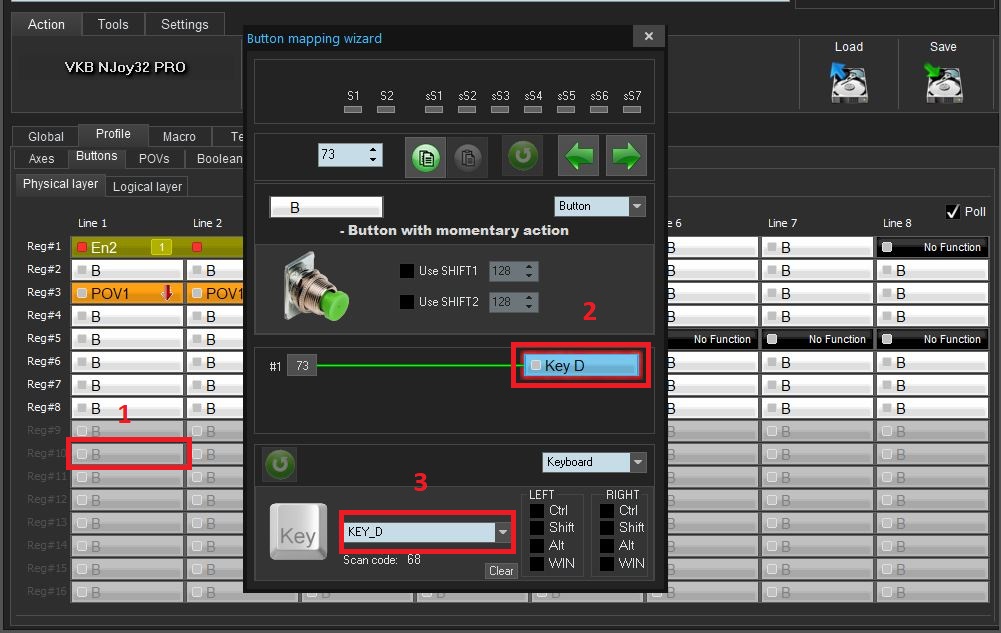
Task: Click the button number 73 spinner field
Action: coord(343,155)
